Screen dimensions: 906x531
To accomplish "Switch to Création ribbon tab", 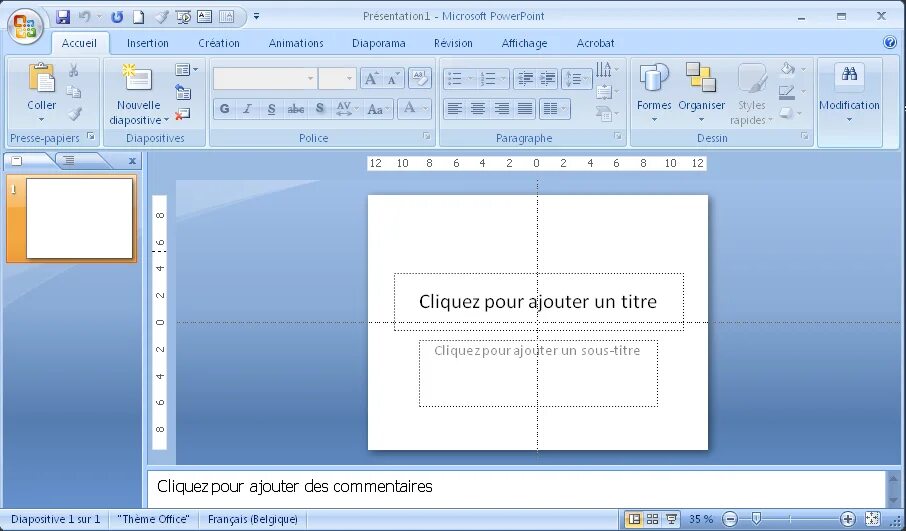I will (x=219, y=43).
